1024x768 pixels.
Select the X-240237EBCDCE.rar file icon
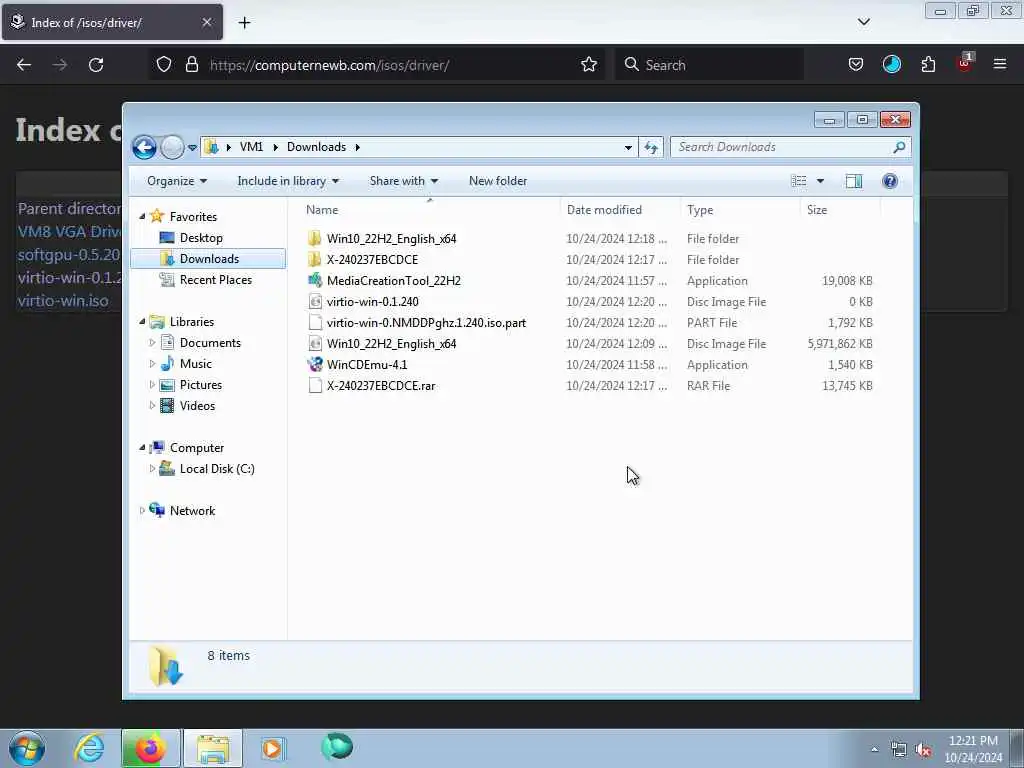315,385
